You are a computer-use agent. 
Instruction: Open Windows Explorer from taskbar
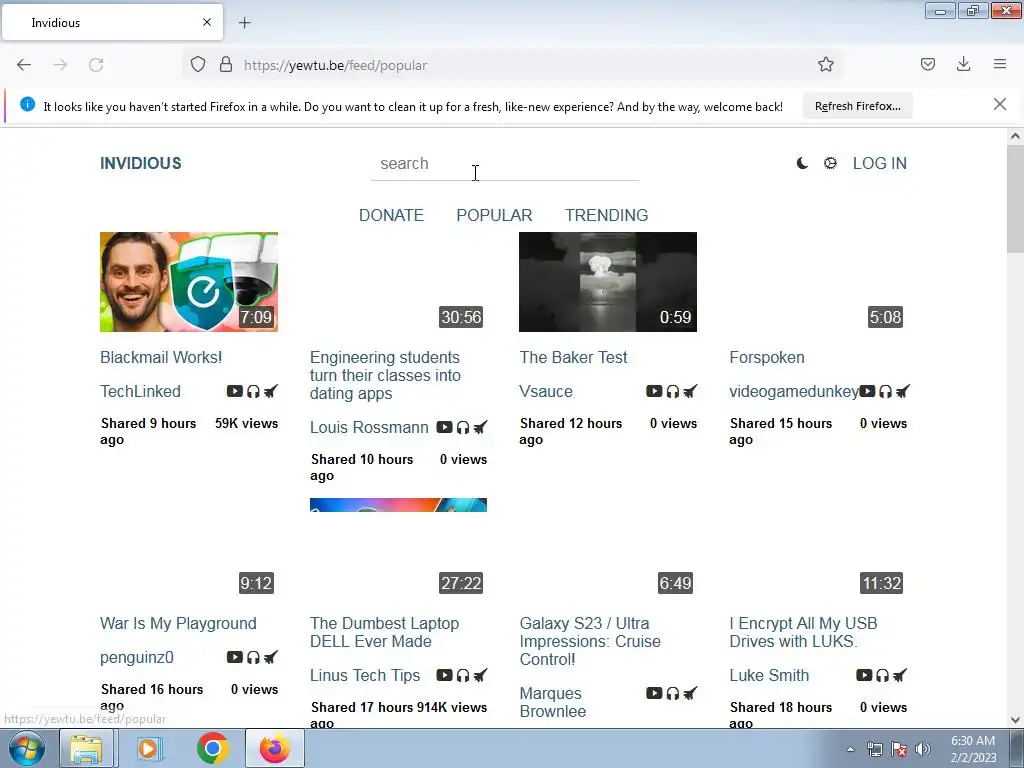87,748
